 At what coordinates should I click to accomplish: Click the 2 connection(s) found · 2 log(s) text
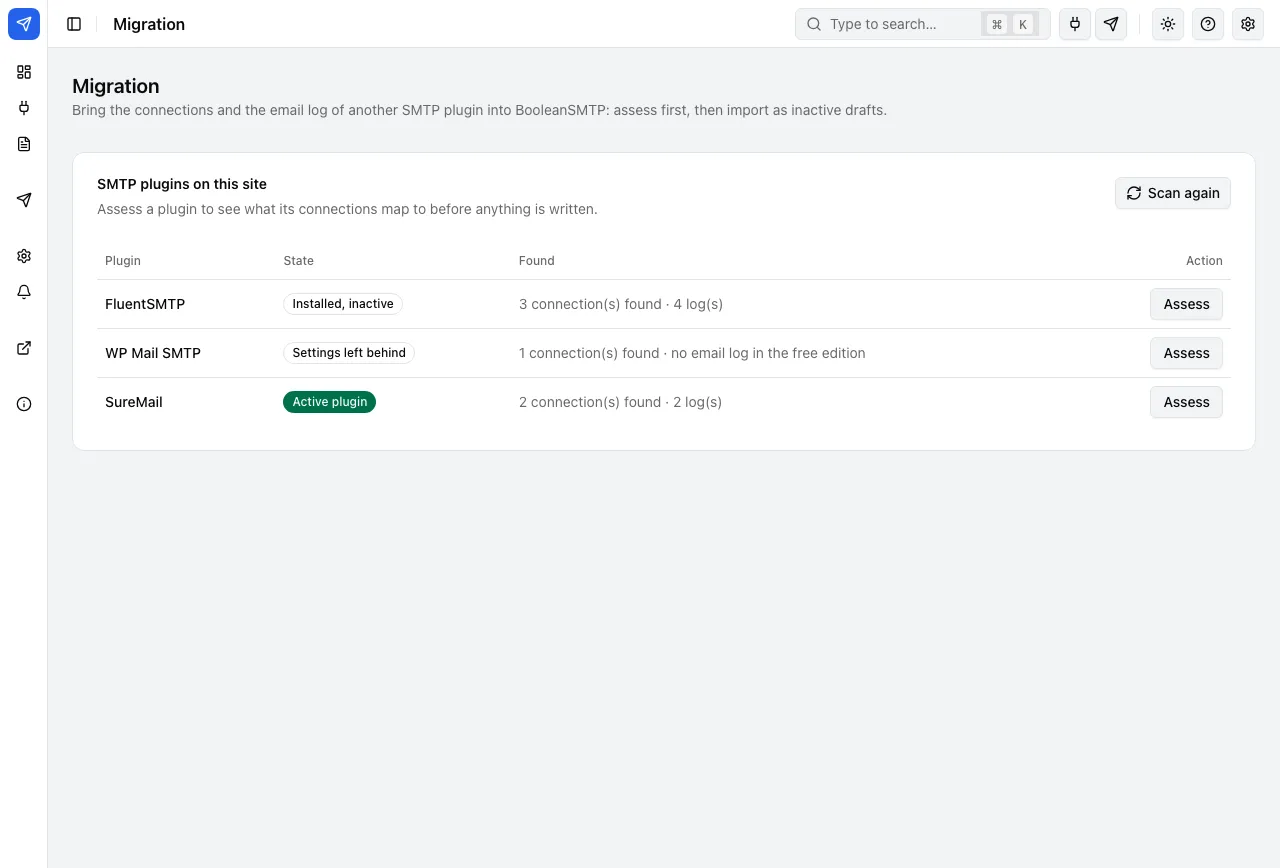point(620,402)
